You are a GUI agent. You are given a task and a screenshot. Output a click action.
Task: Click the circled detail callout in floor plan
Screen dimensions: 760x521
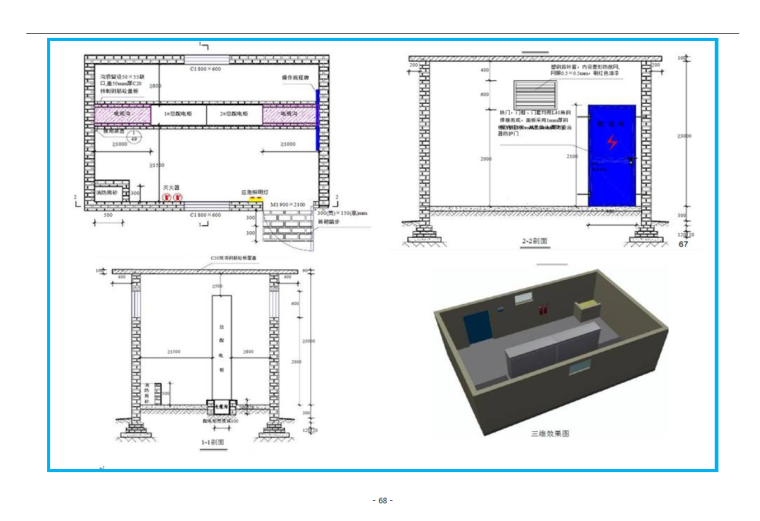click(134, 137)
